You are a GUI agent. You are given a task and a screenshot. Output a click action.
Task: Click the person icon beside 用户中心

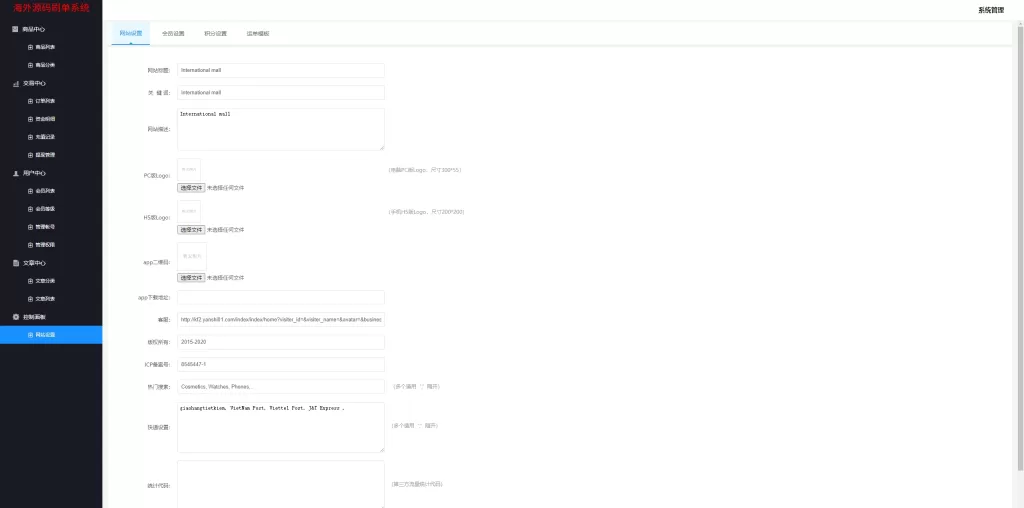pyautogui.click(x=16, y=174)
